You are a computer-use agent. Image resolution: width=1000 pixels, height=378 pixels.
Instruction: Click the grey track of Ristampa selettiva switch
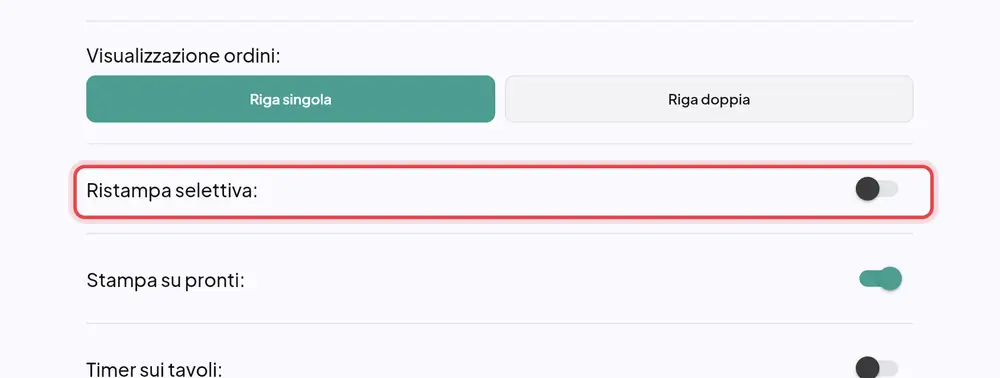pyautogui.click(x=889, y=189)
